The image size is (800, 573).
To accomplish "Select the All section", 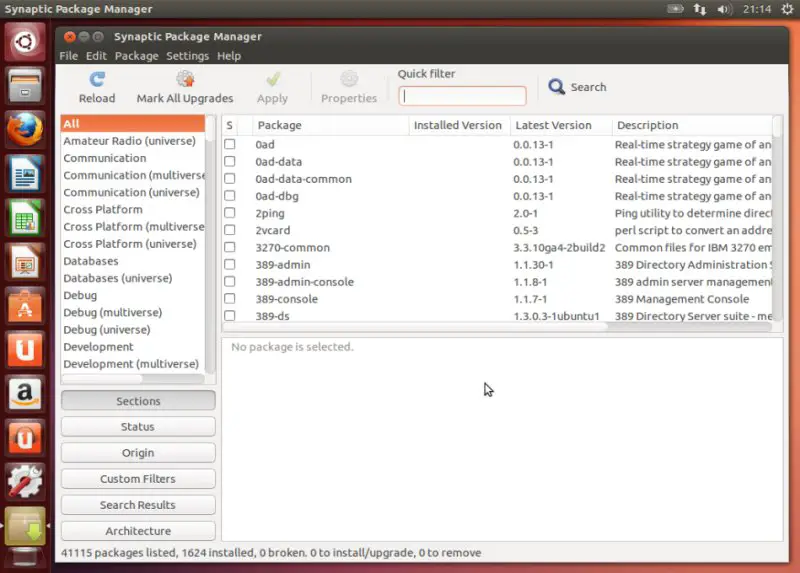I will [133, 123].
